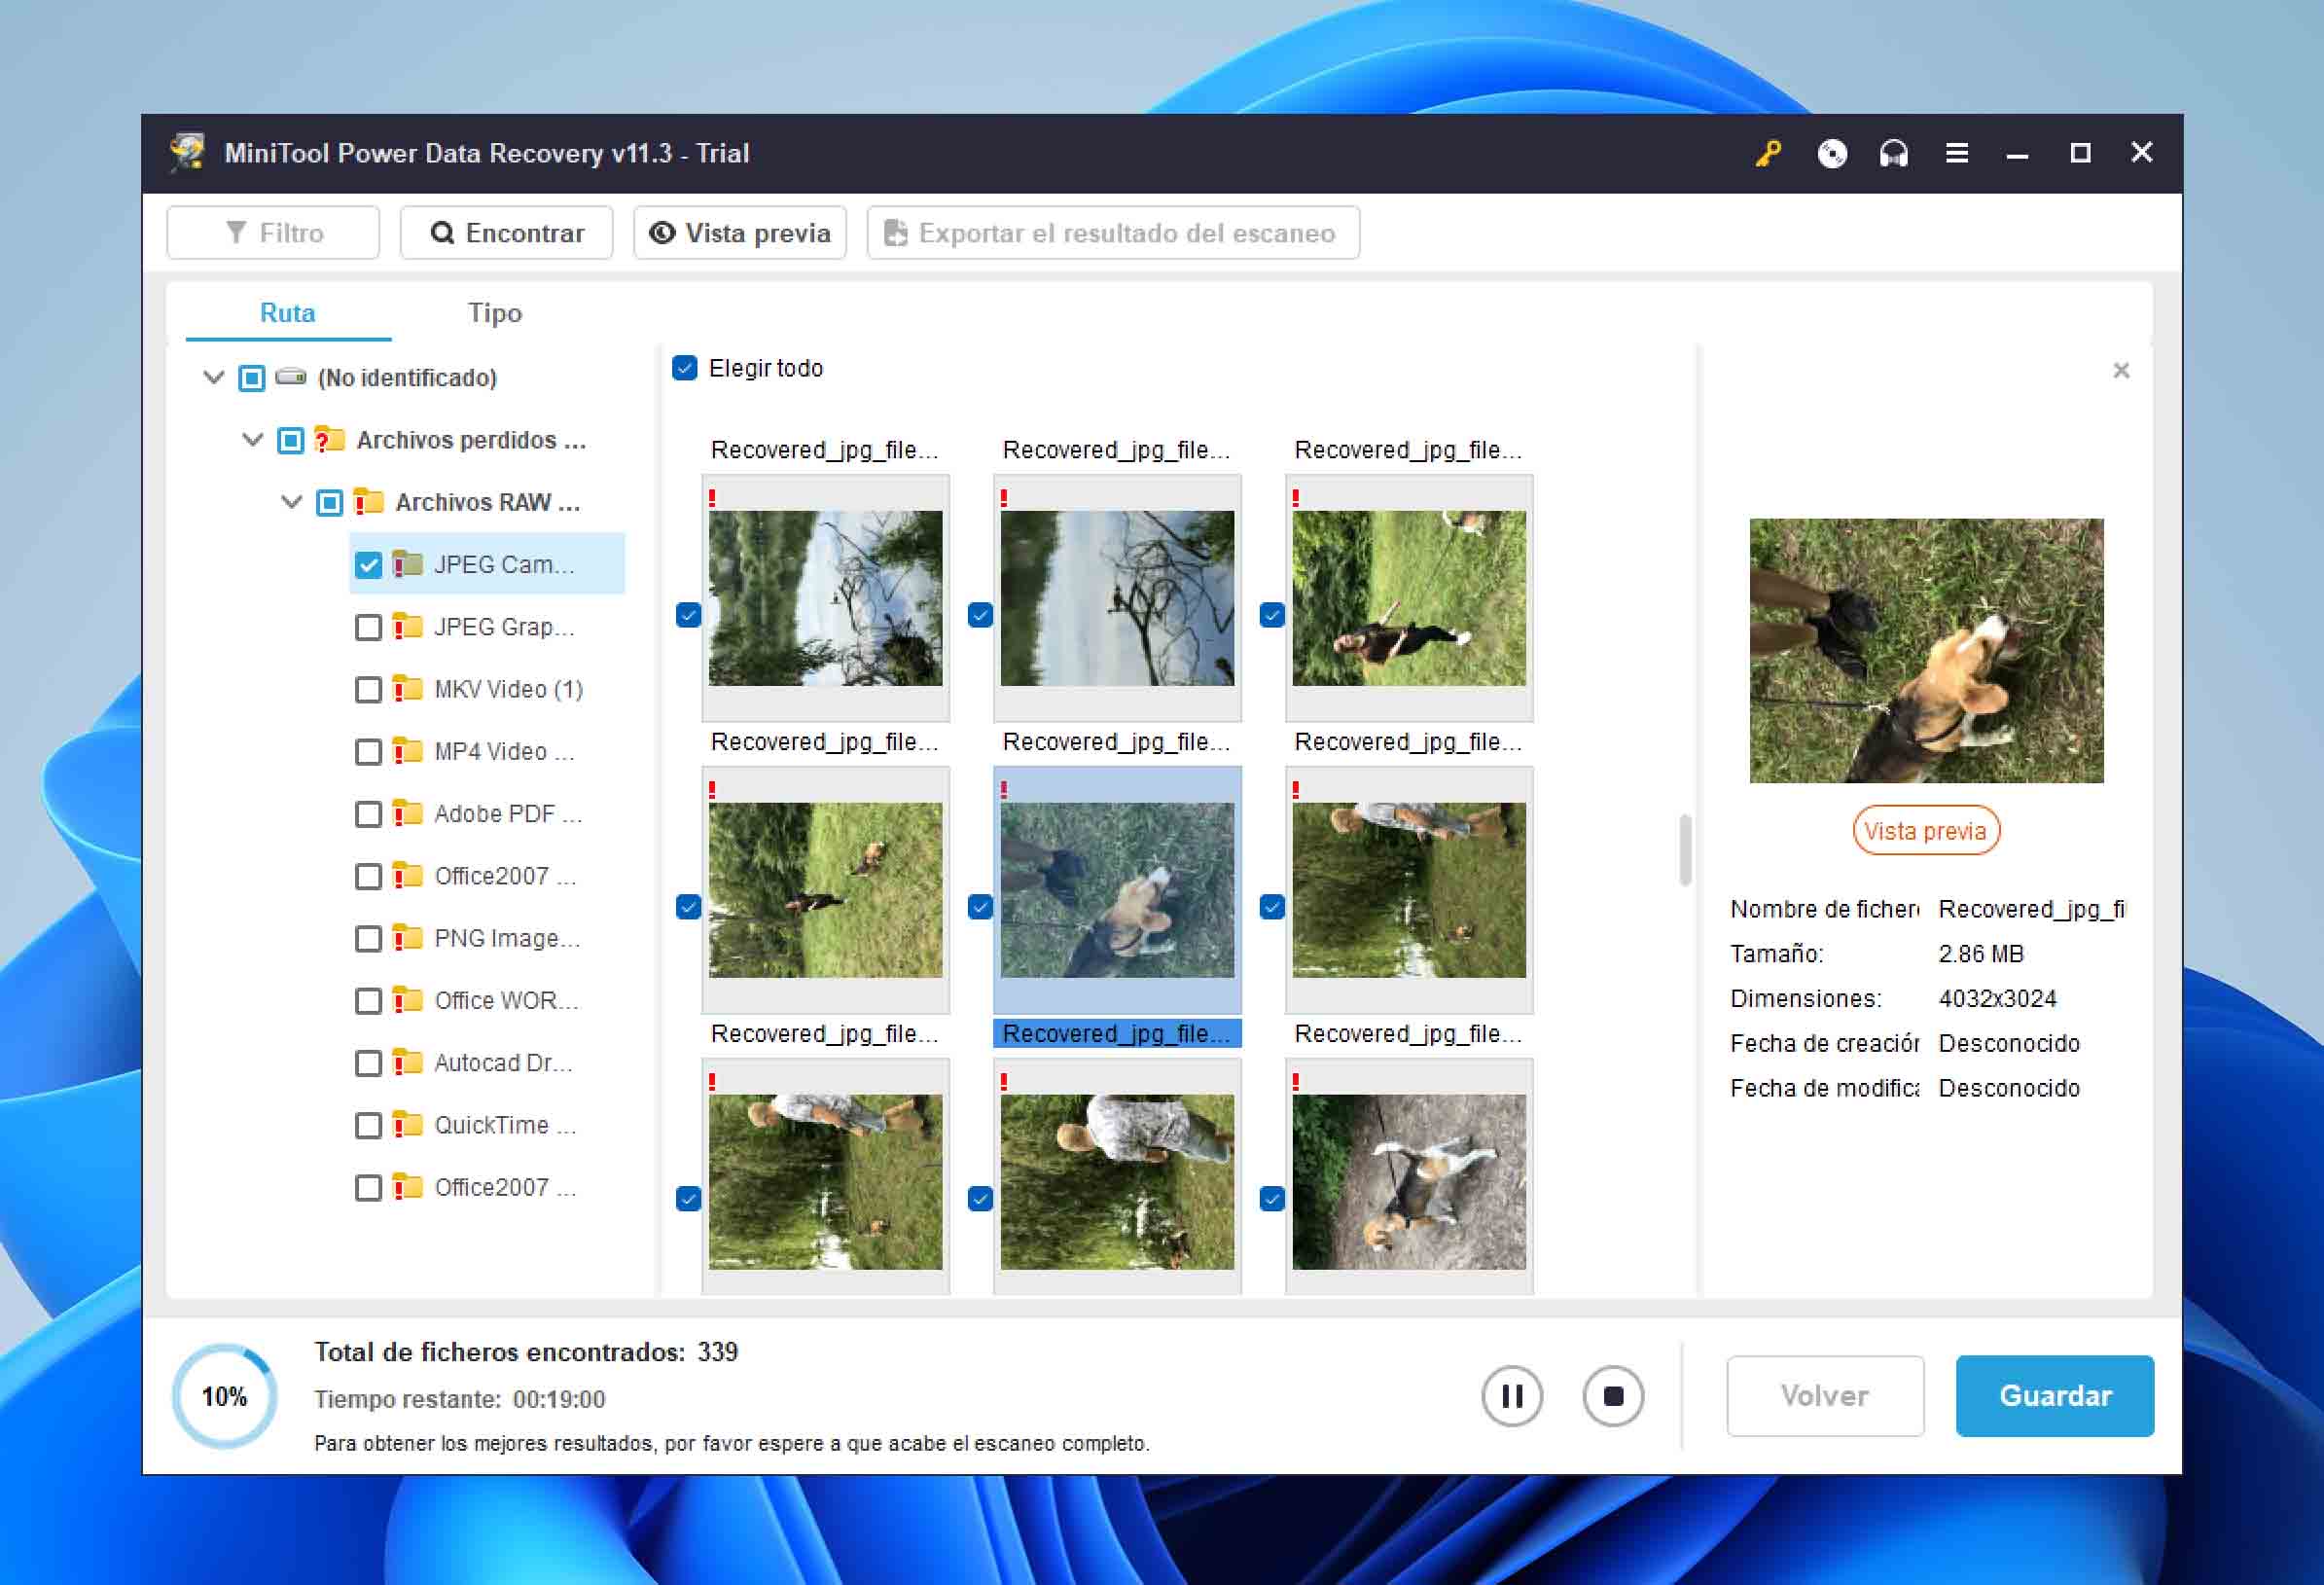Click the JPEG Camera folder icon

click(406, 564)
